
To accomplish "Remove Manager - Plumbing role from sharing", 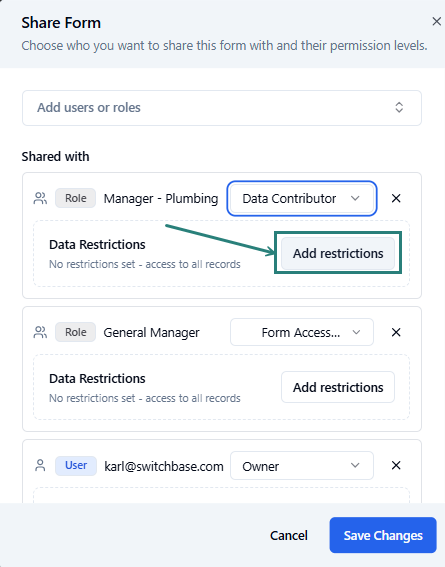I will click(x=396, y=198).
